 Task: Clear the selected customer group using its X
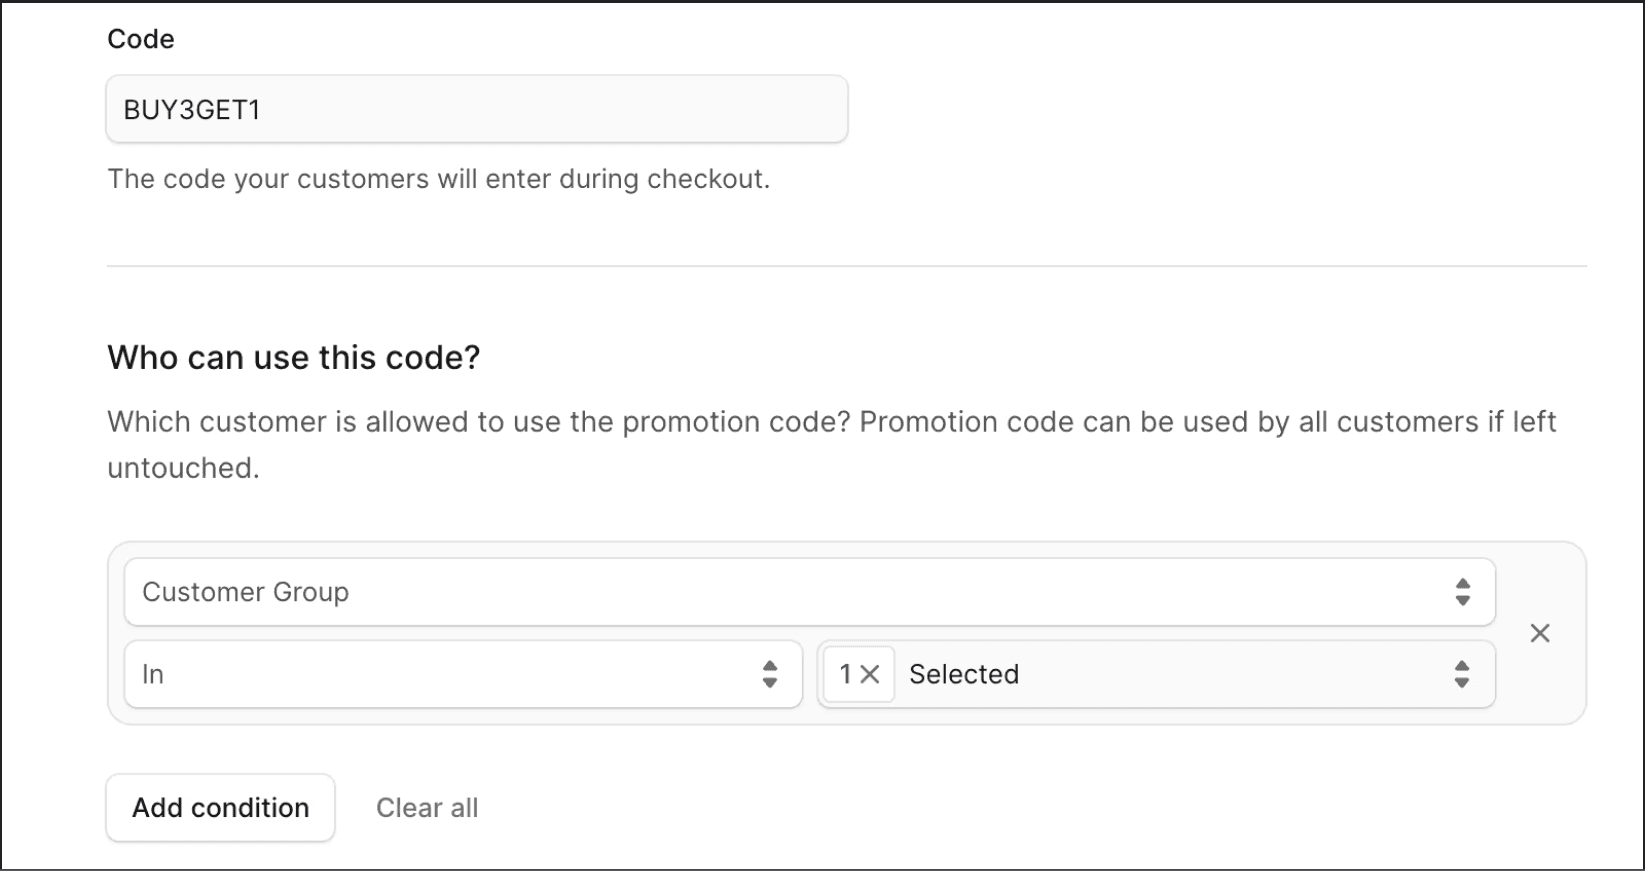pos(872,674)
